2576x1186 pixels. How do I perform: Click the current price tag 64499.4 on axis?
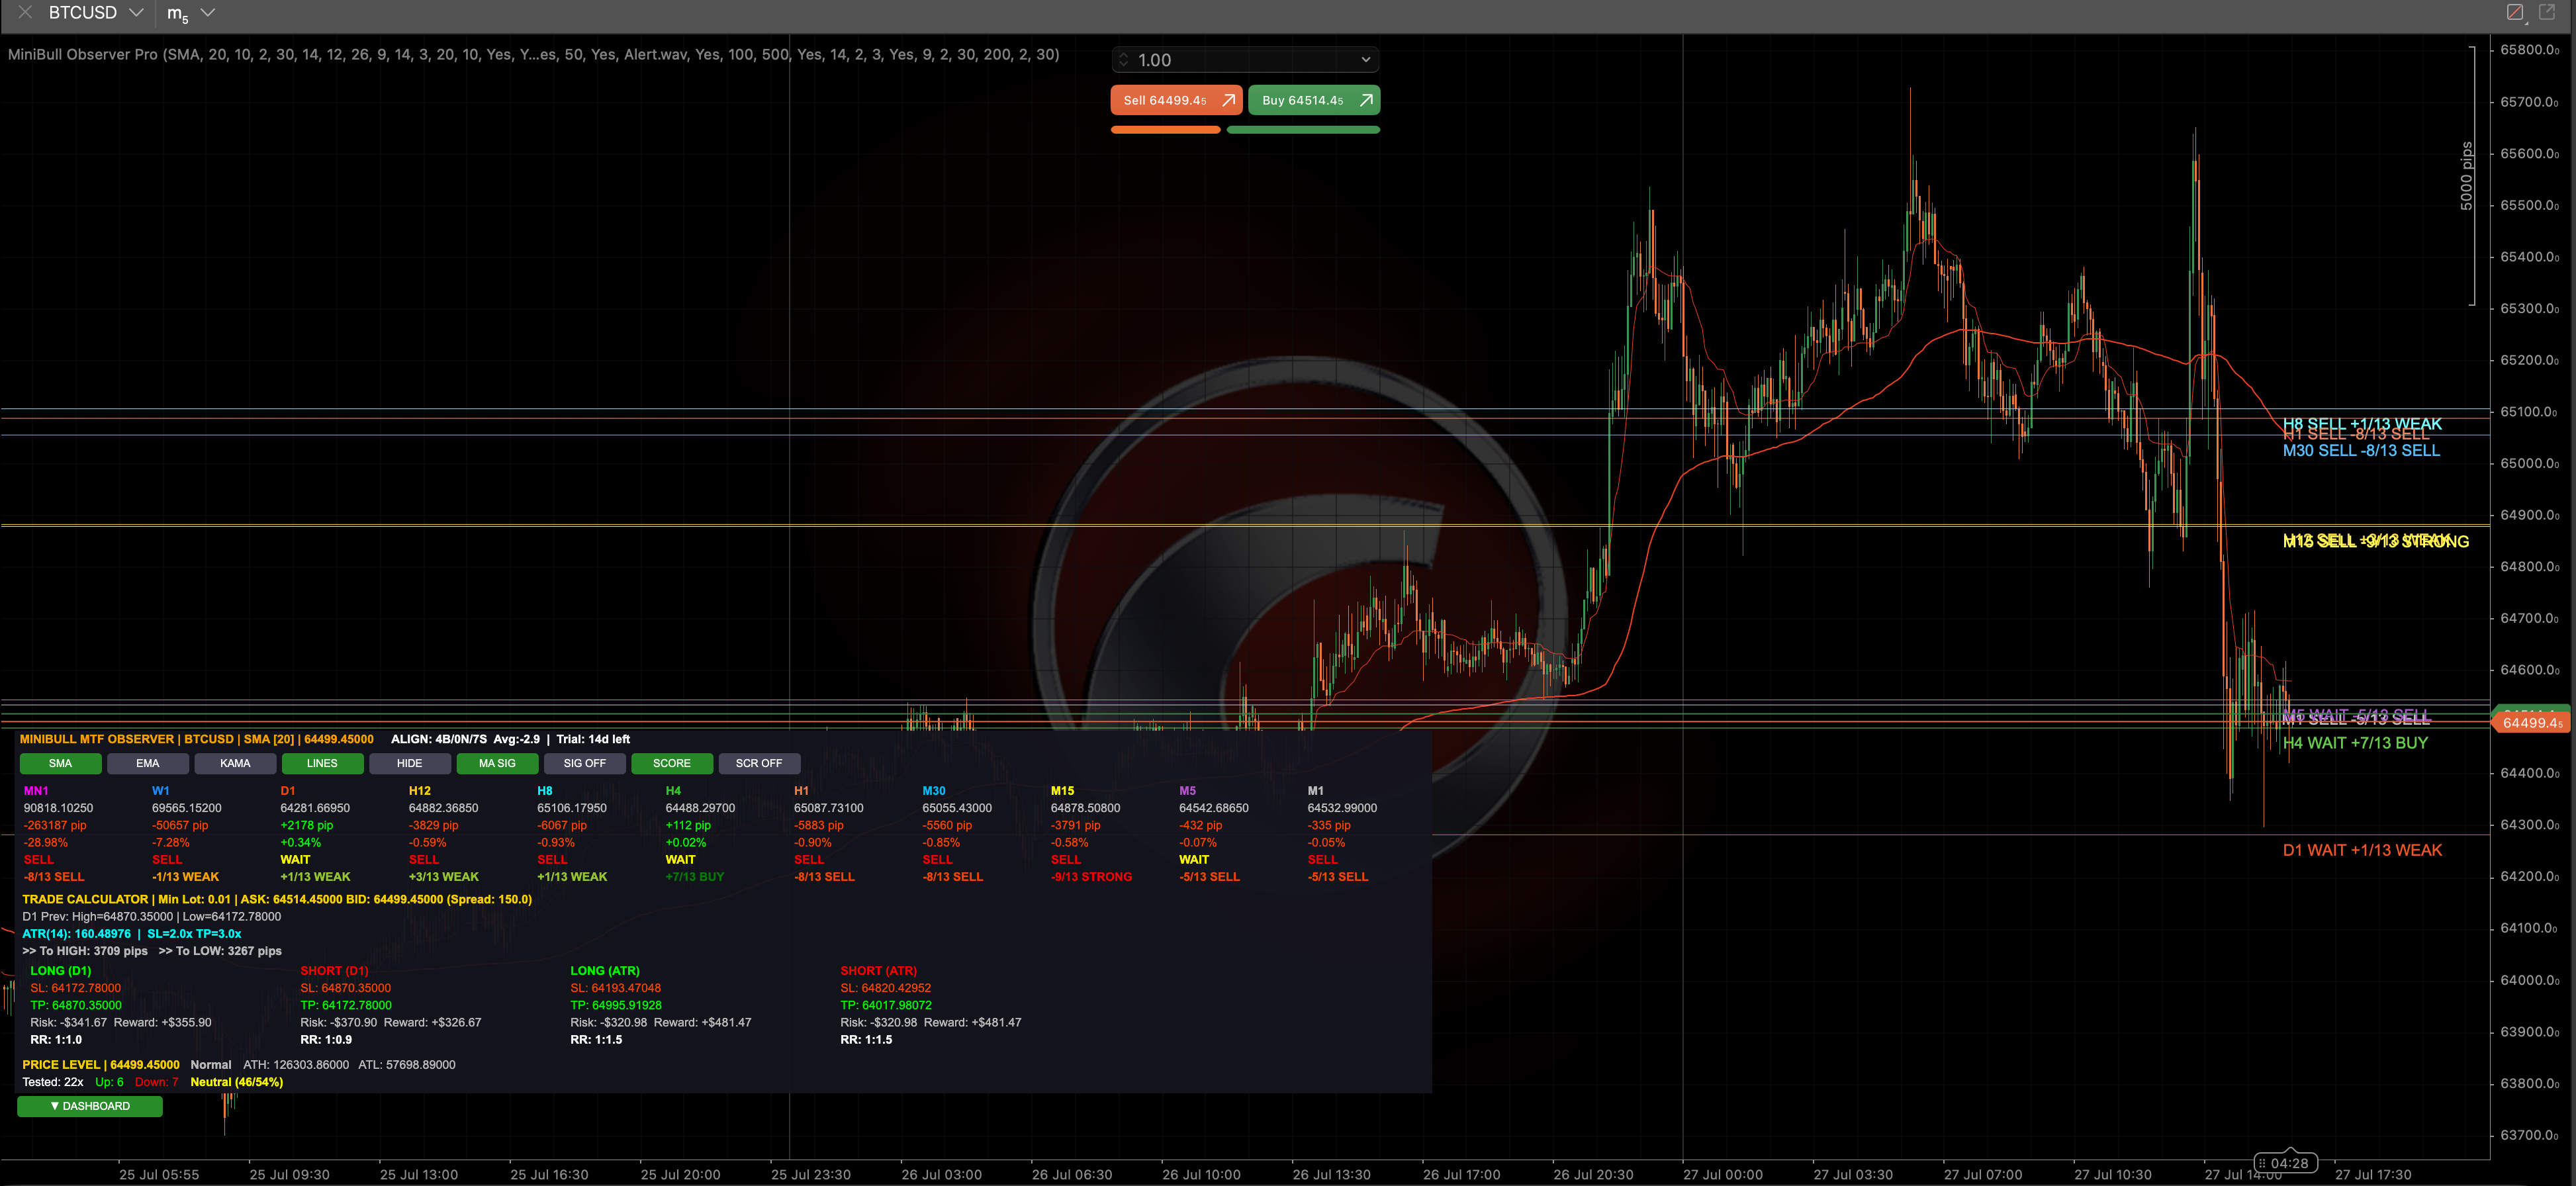click(2532, 723)
